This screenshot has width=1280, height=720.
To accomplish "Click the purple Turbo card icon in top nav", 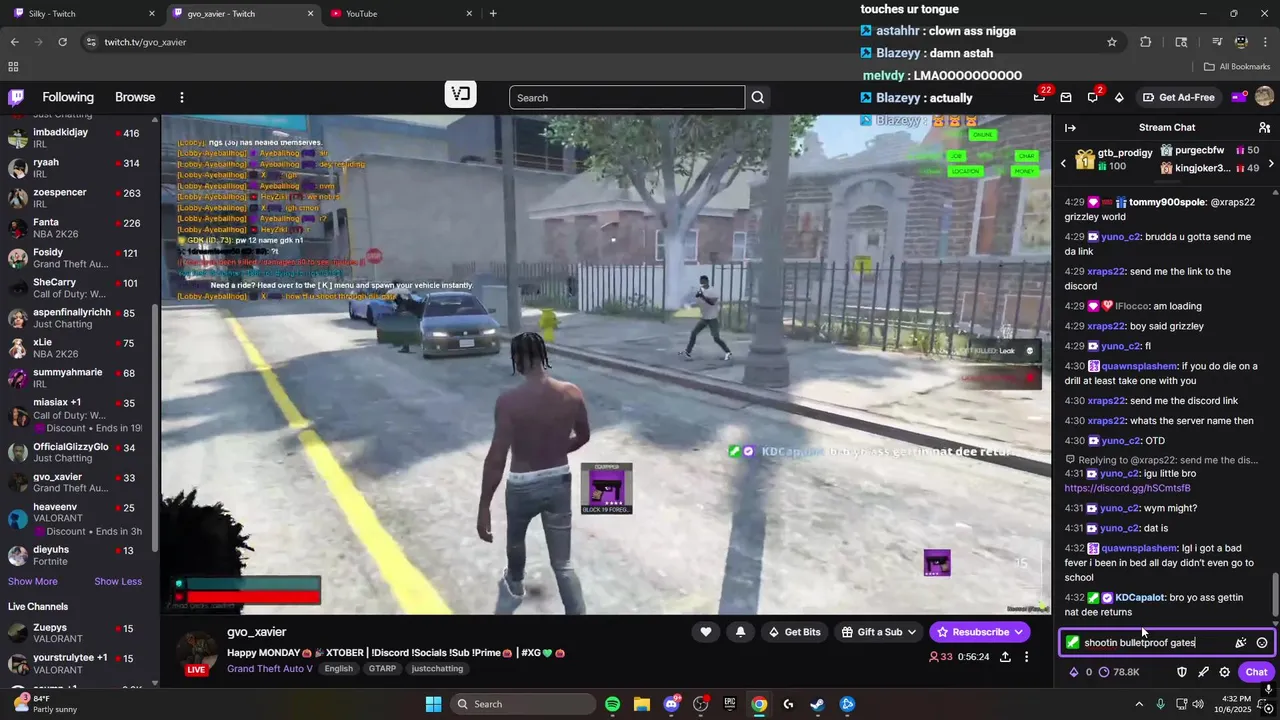I will click(1238, 97).
